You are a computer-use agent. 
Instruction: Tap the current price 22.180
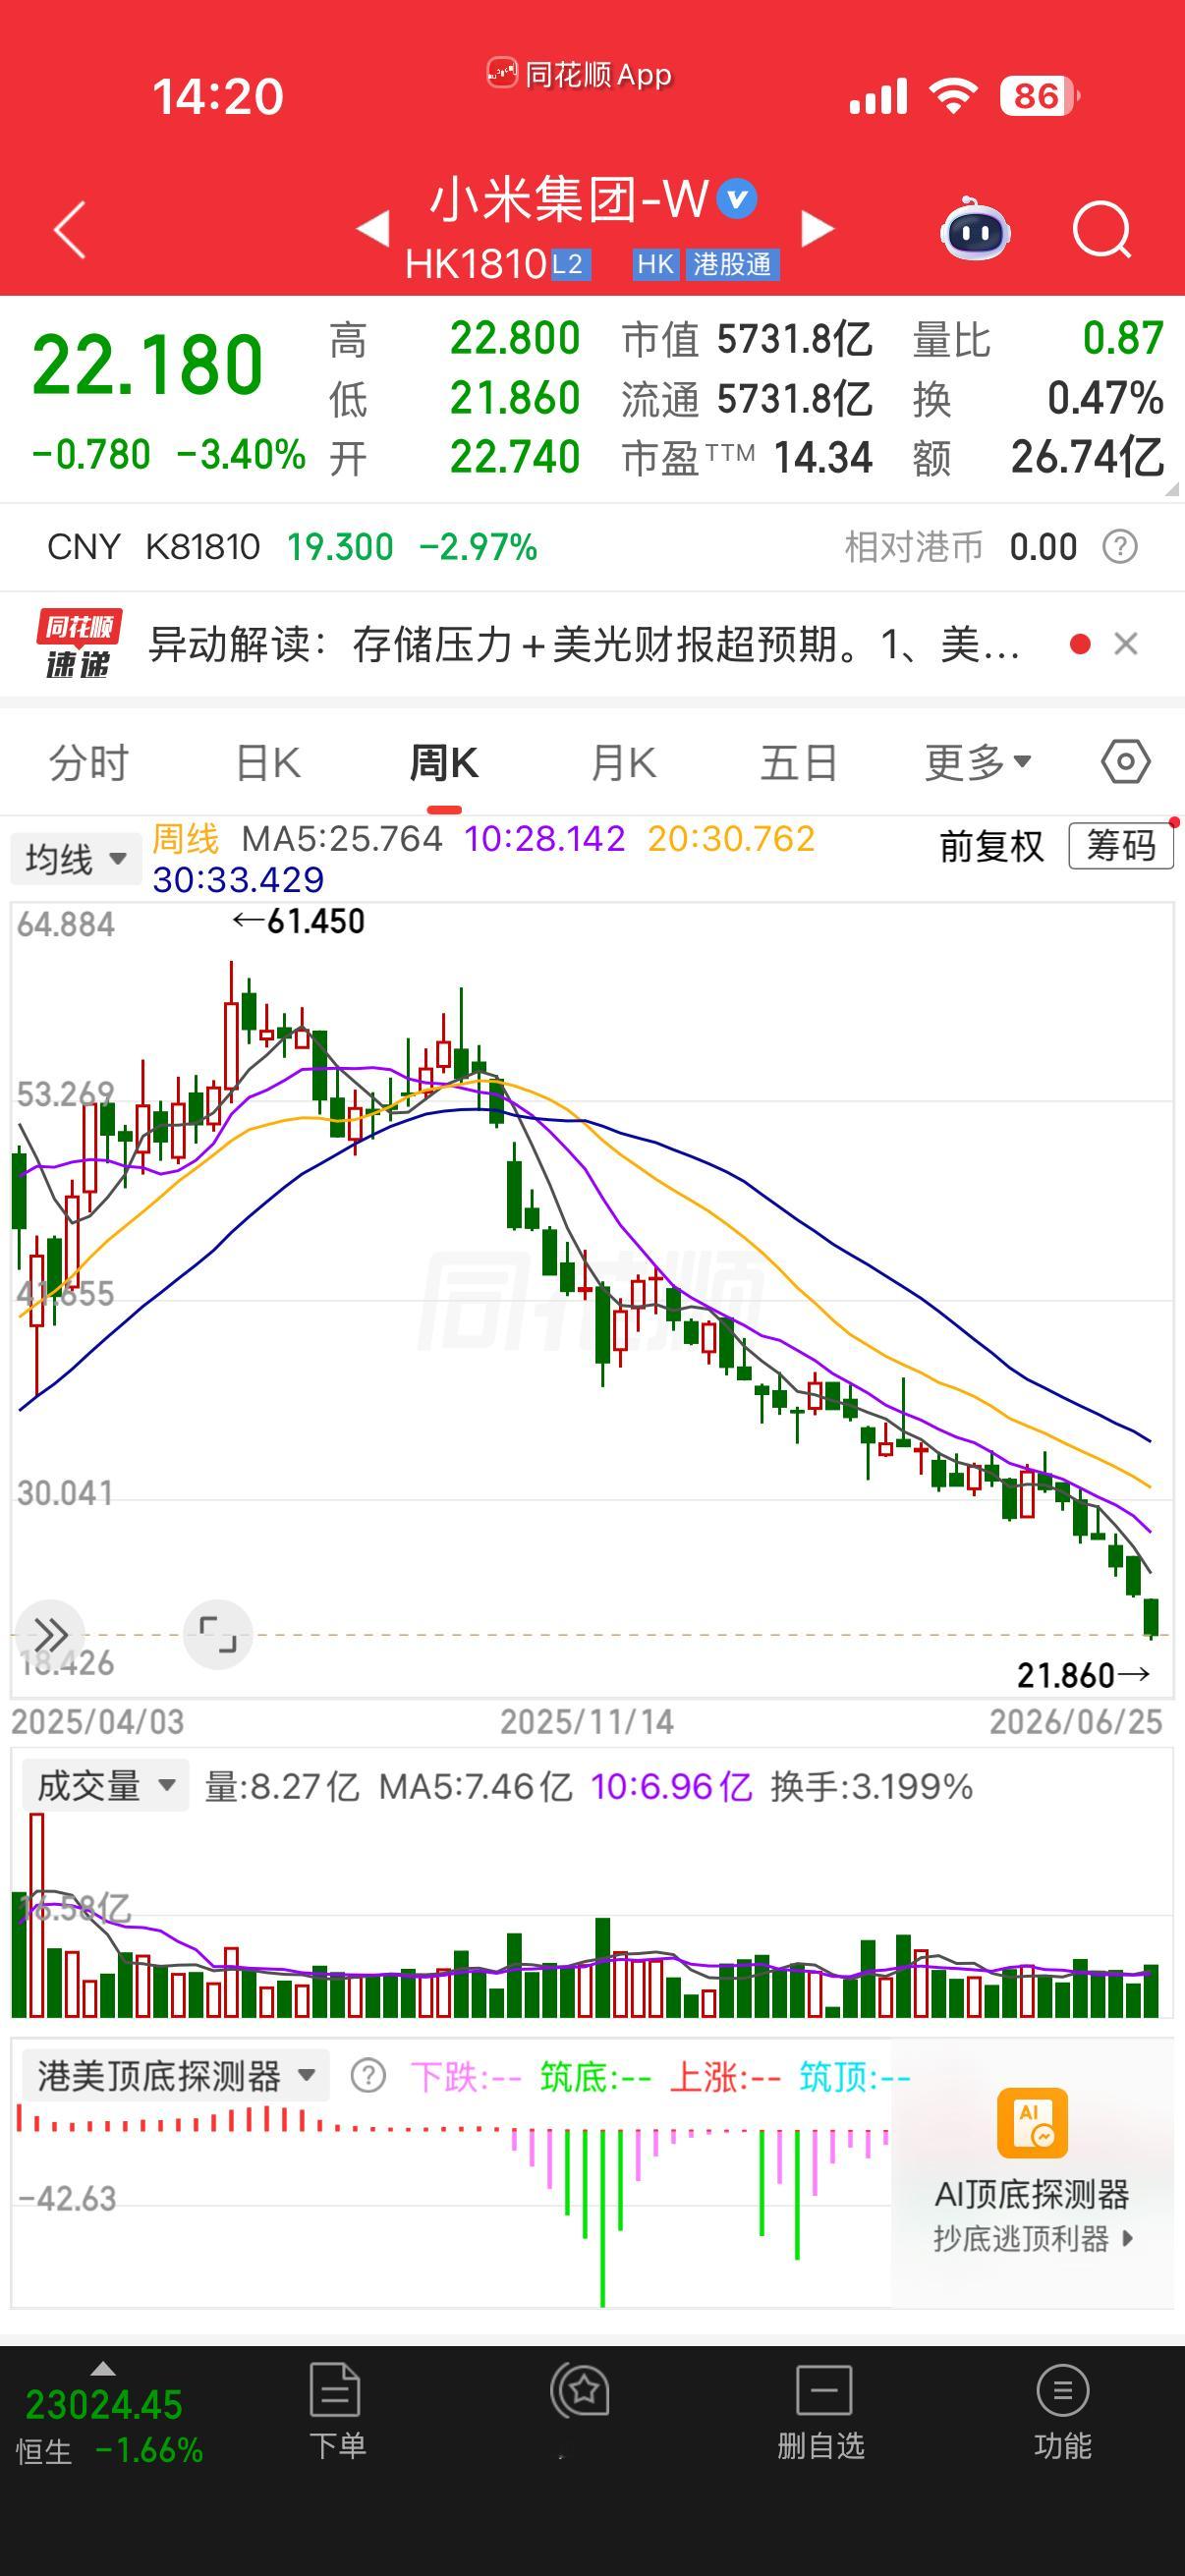tap(147, 364)
